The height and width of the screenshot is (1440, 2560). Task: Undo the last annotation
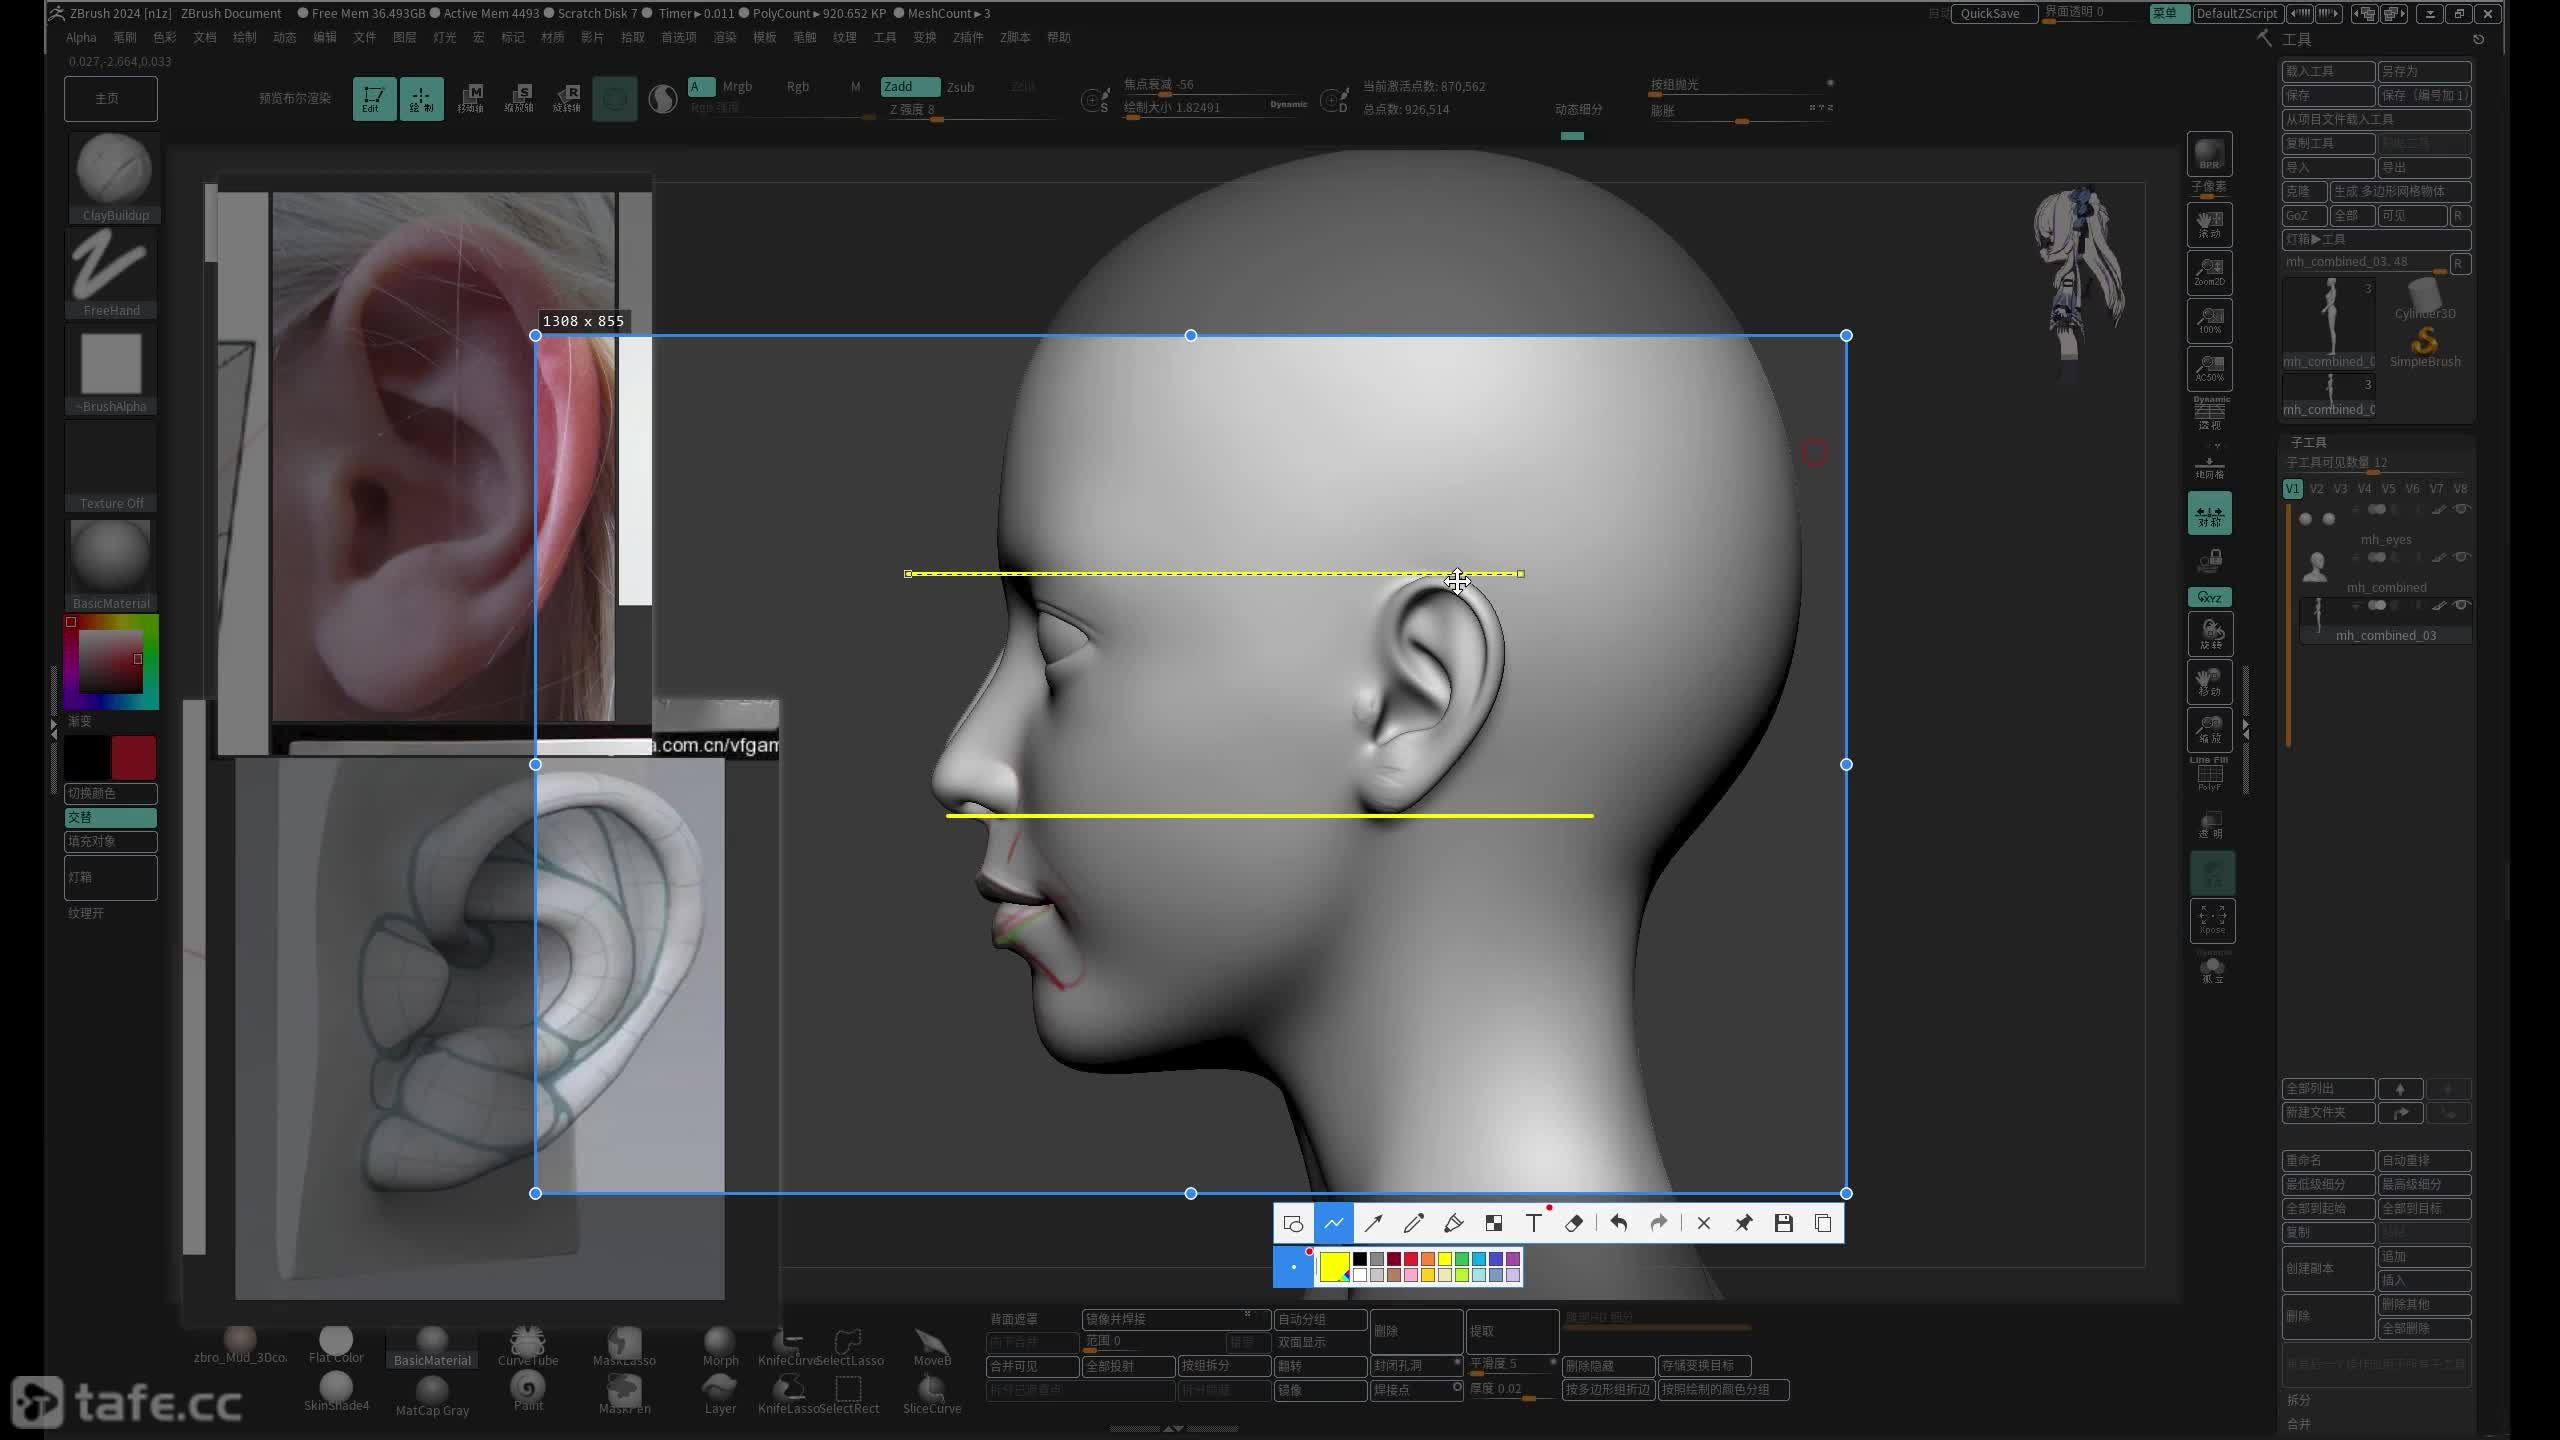pyautogui.click(x=1618, y=1223)
